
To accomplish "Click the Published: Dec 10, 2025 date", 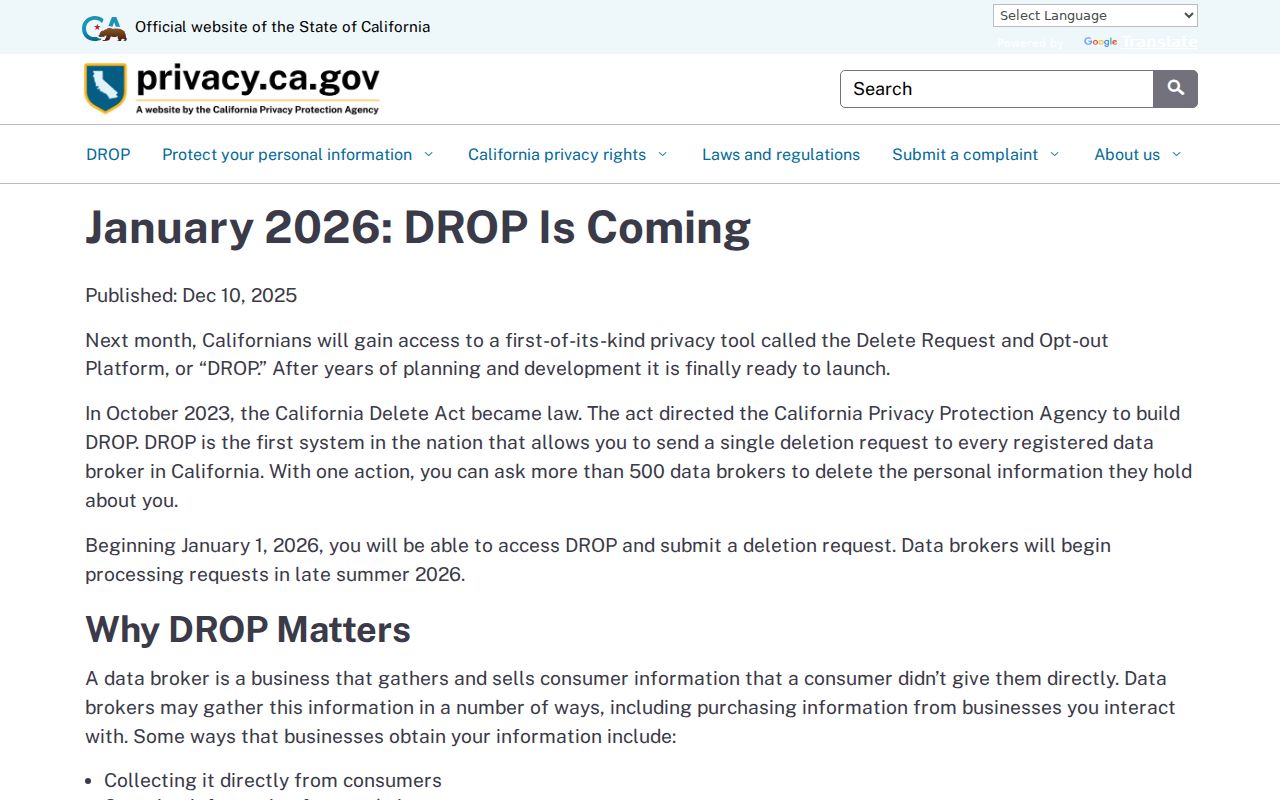I will pos(191,295).
